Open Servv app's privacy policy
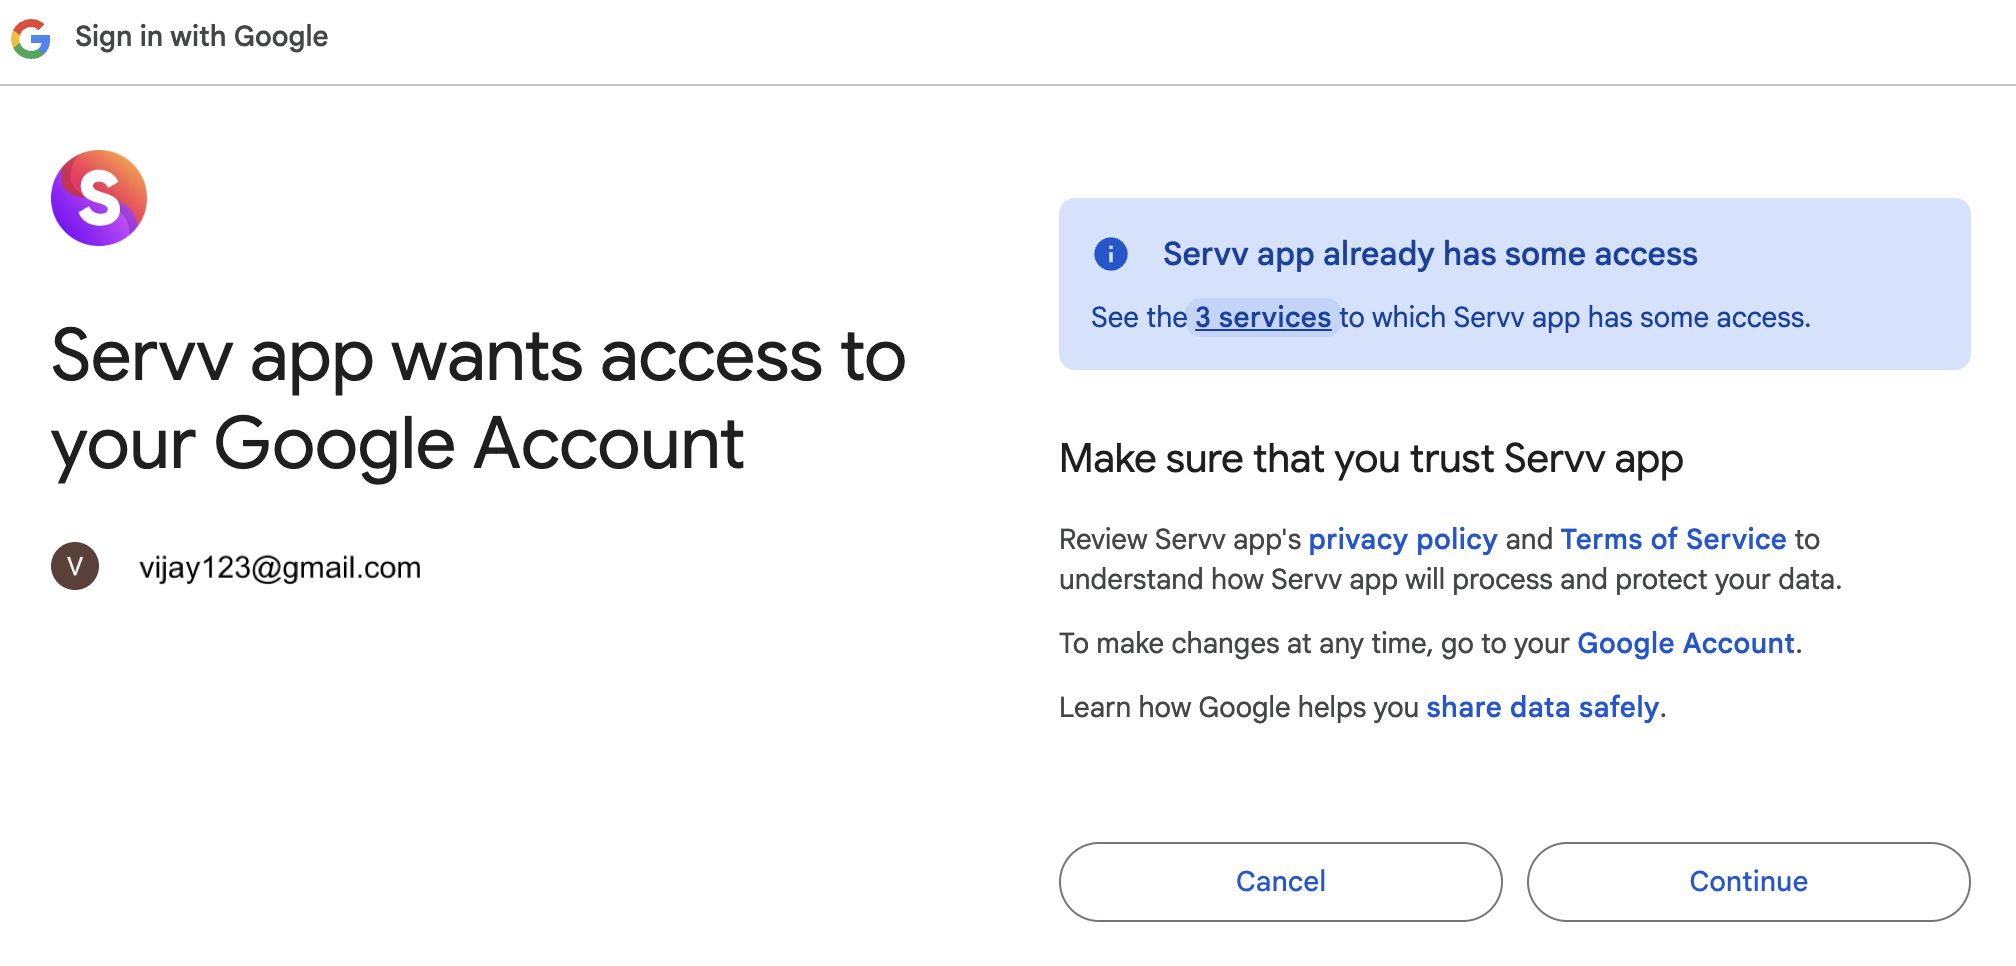 coord(1402,539)
